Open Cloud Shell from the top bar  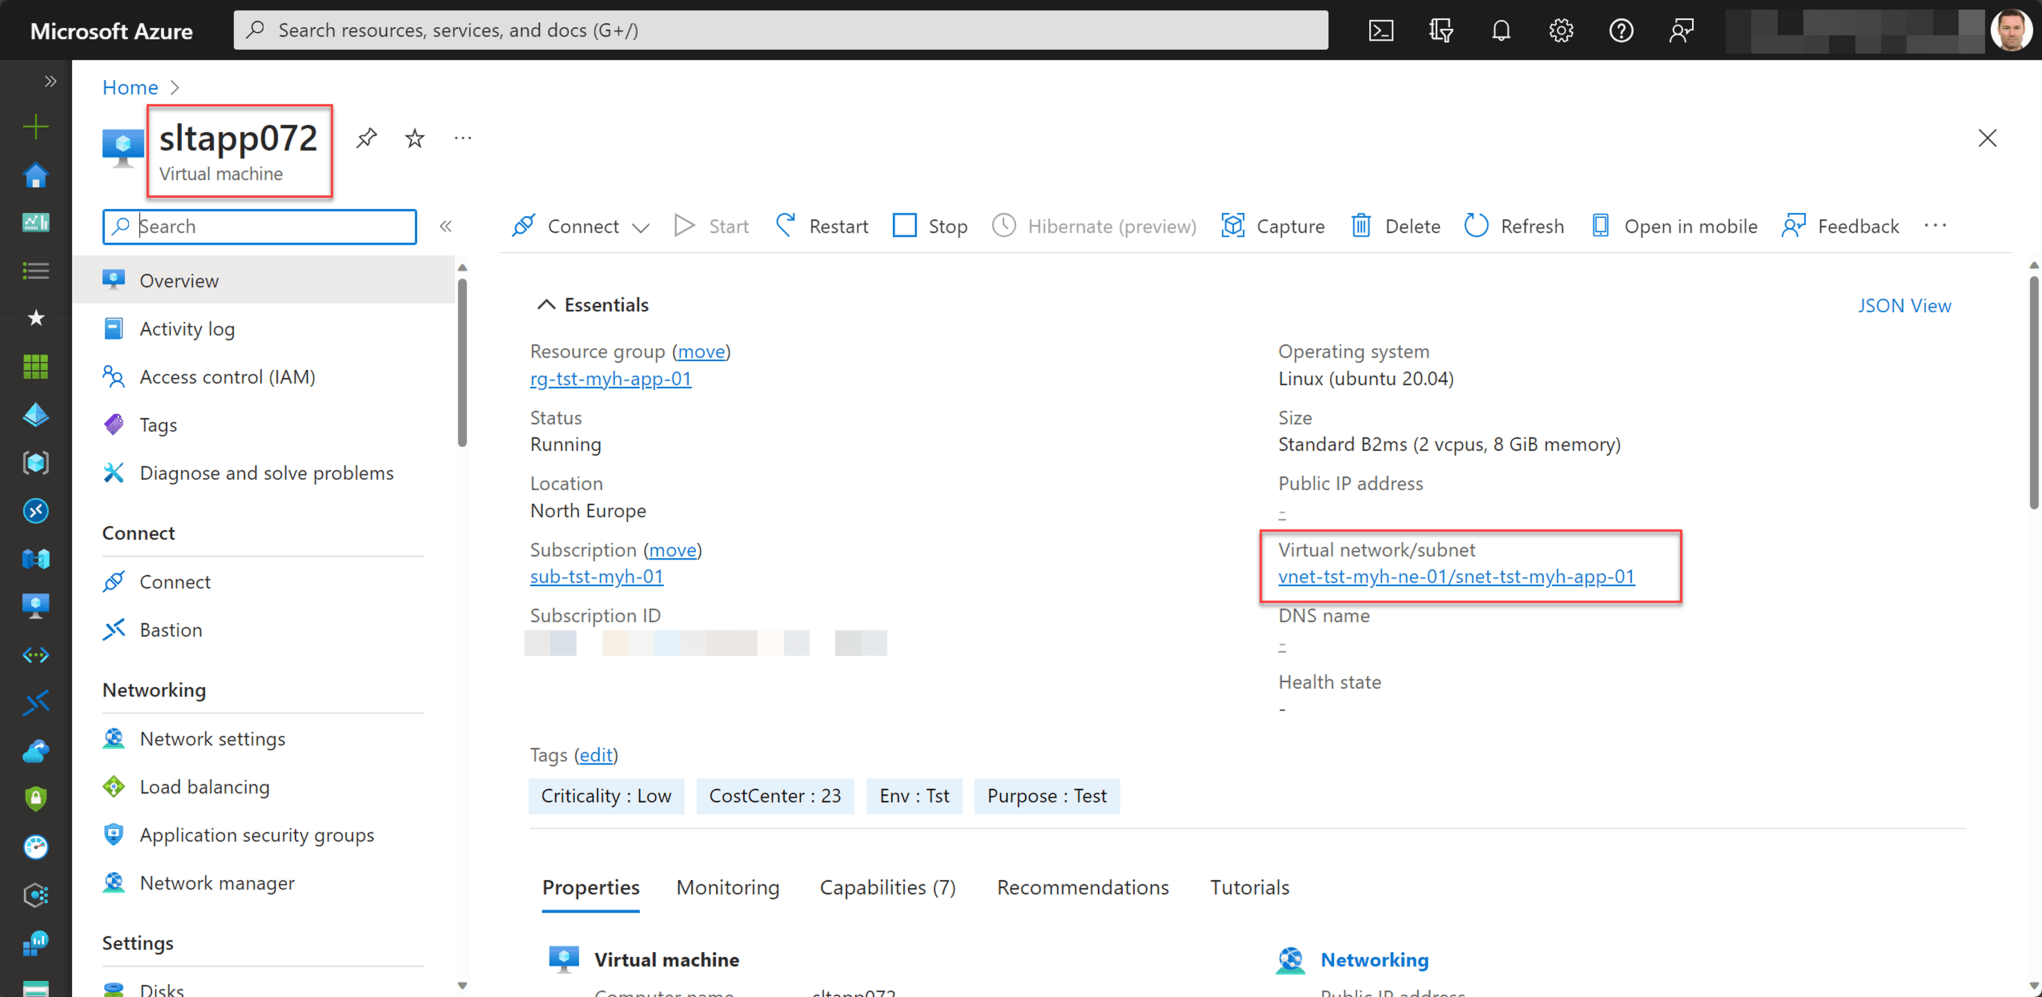click(1381, 30)
